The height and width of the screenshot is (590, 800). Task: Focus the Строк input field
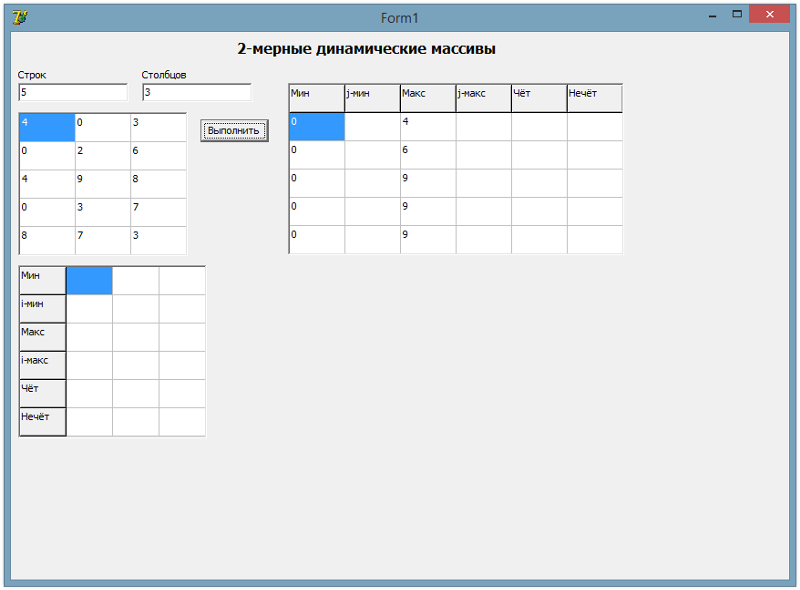tap(72, 92)
